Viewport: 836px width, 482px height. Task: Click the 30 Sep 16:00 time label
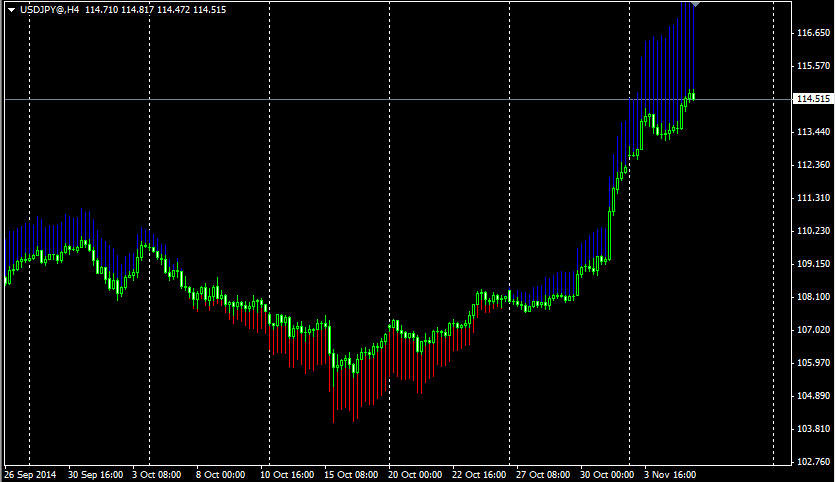click(95, 475)
